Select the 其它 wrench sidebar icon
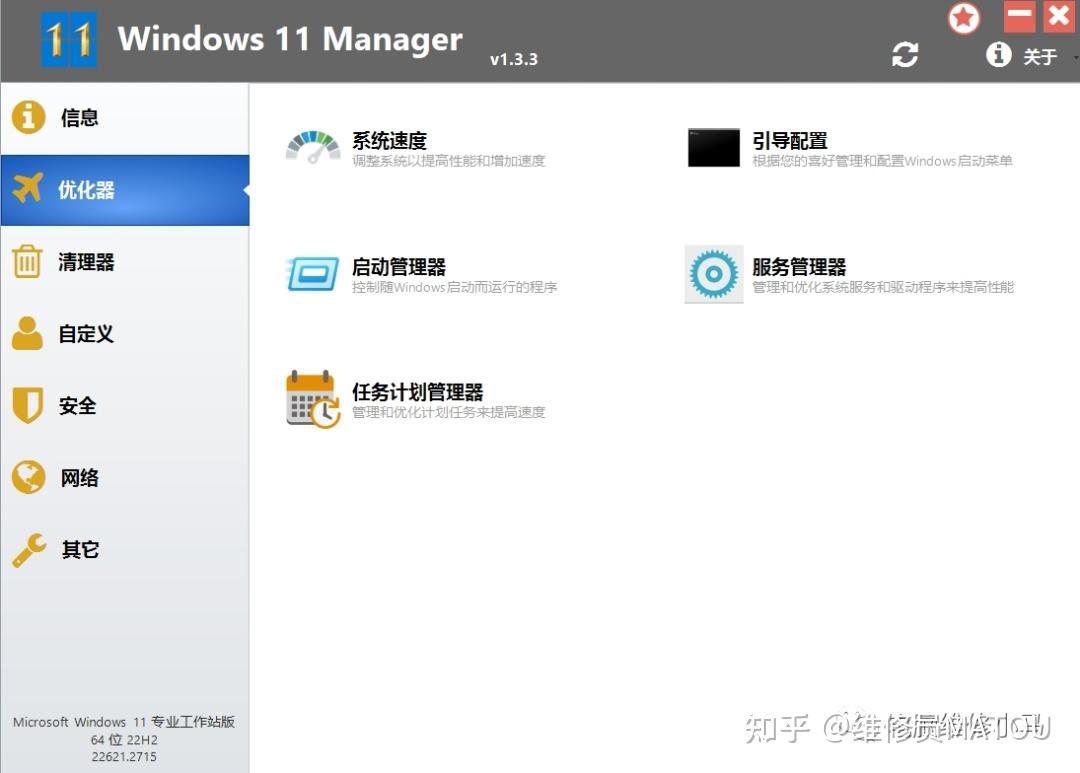The height and width of the screenshot is (773, 1080). [x=28, y=549]
